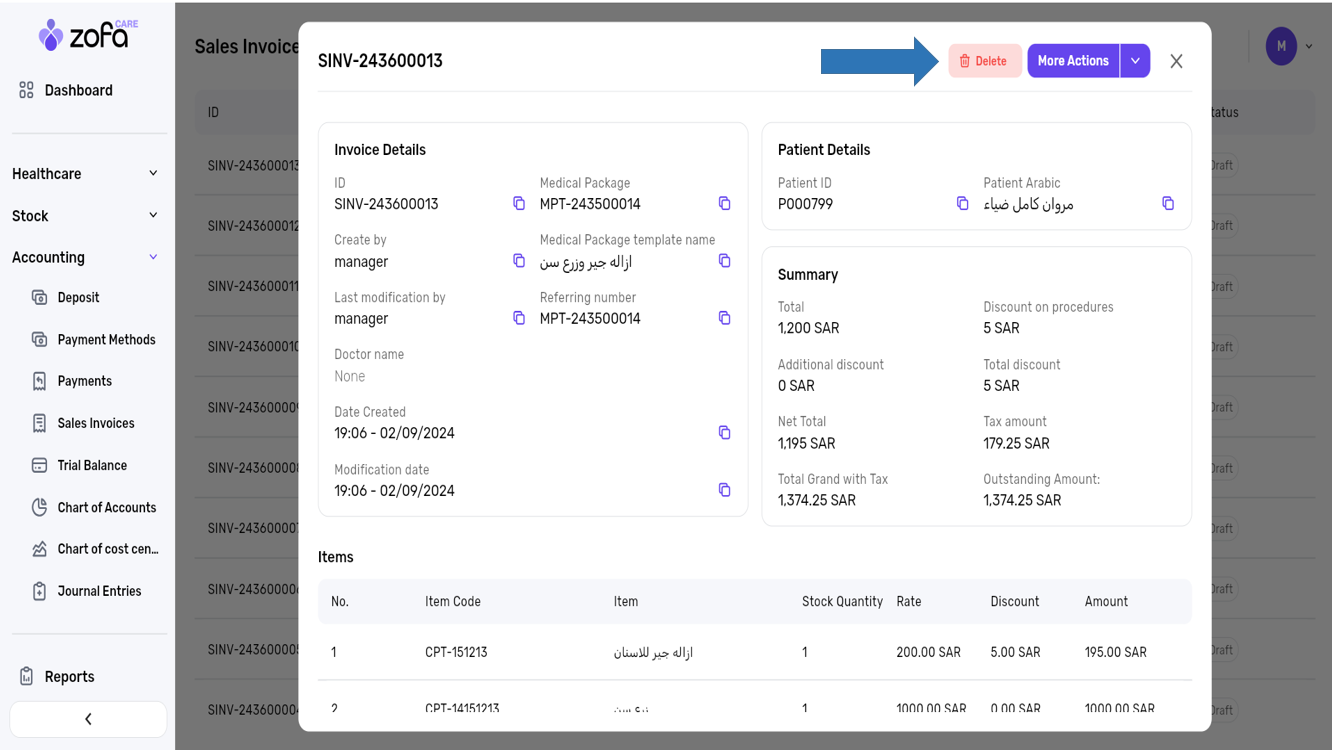Copy the Medical Package template name

click(725, 261)
